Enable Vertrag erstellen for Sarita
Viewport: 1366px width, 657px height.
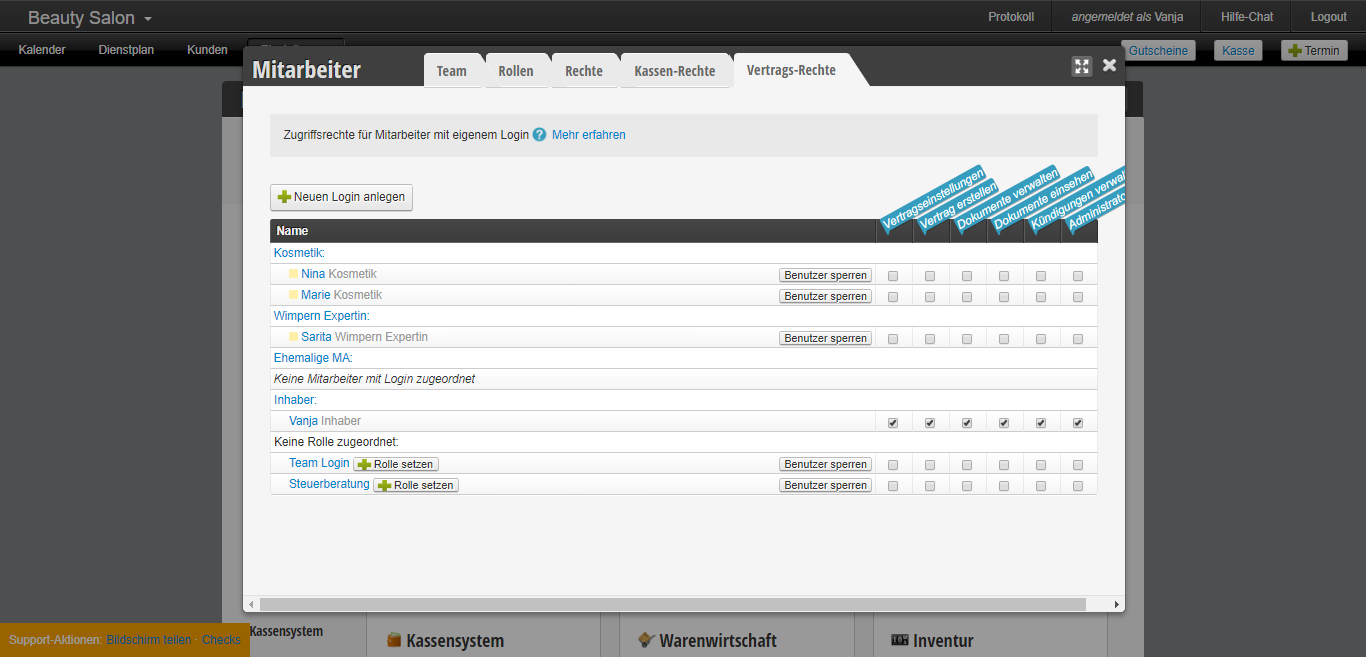point(930,338)
